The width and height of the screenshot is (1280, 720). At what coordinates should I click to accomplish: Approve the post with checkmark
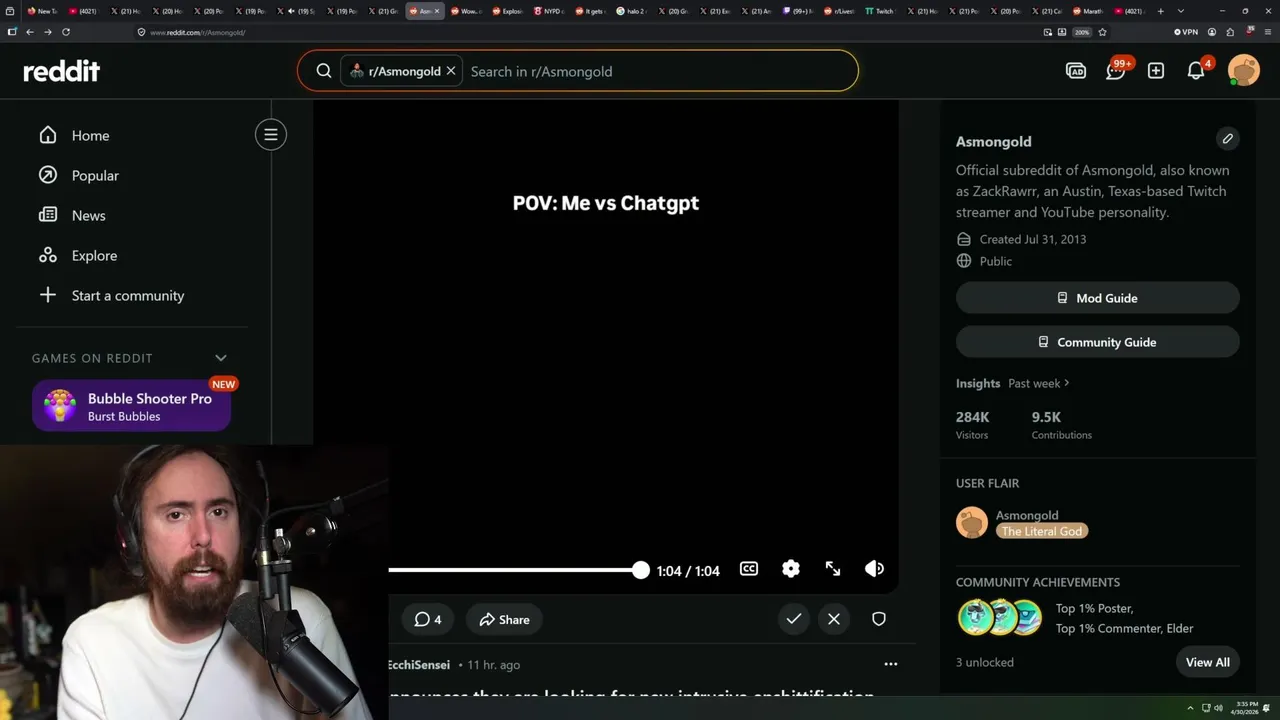(x=794, y=619)
